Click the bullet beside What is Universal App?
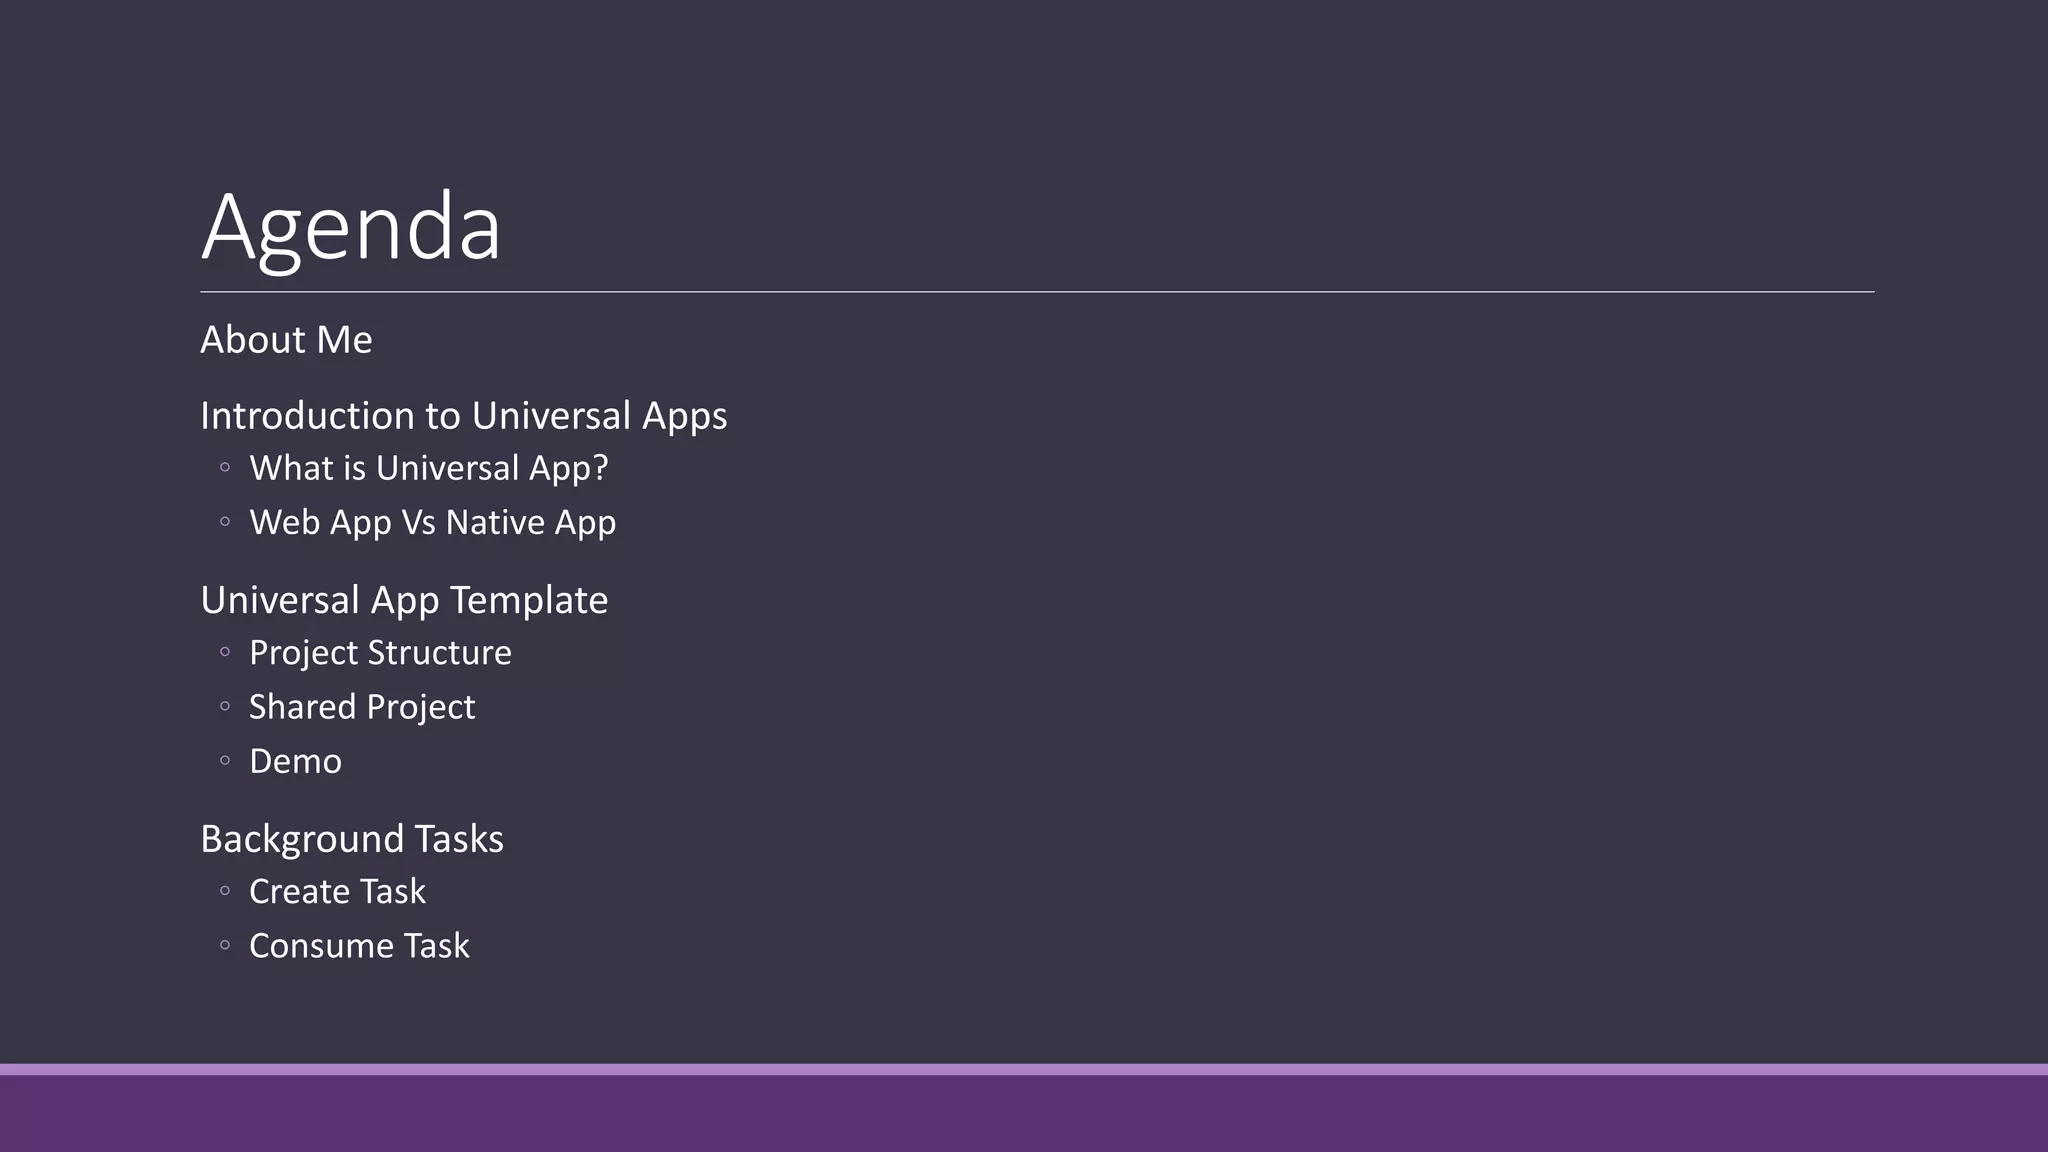 coord(225,467)
